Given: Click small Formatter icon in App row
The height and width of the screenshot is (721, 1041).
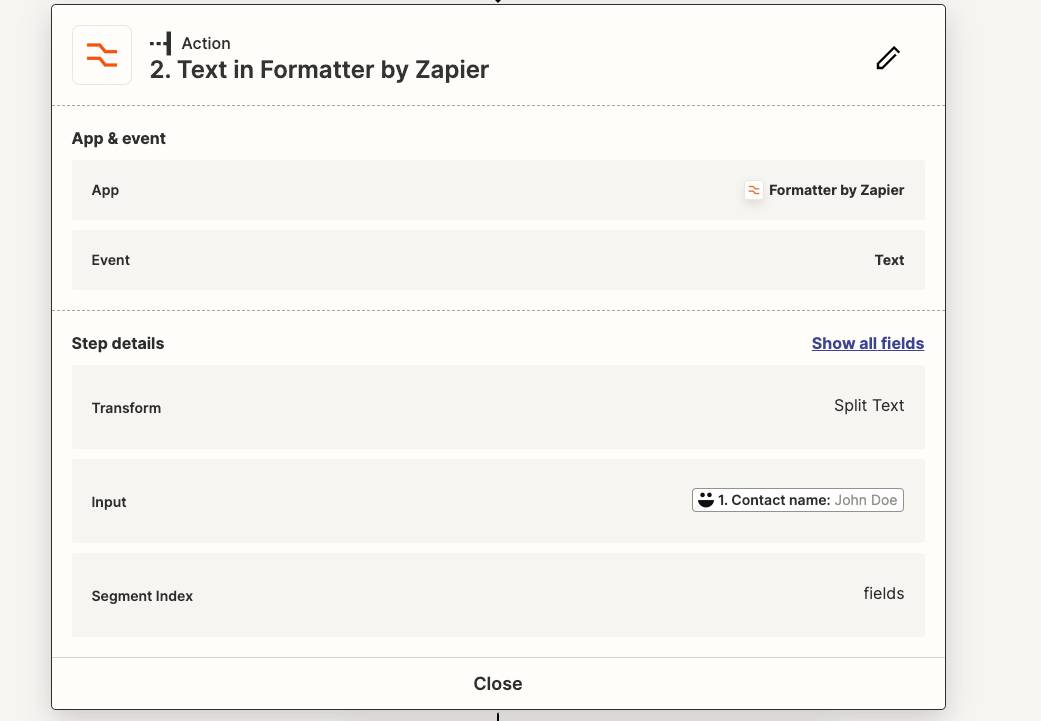Looking at the screenshot, I should pos(754,191).
